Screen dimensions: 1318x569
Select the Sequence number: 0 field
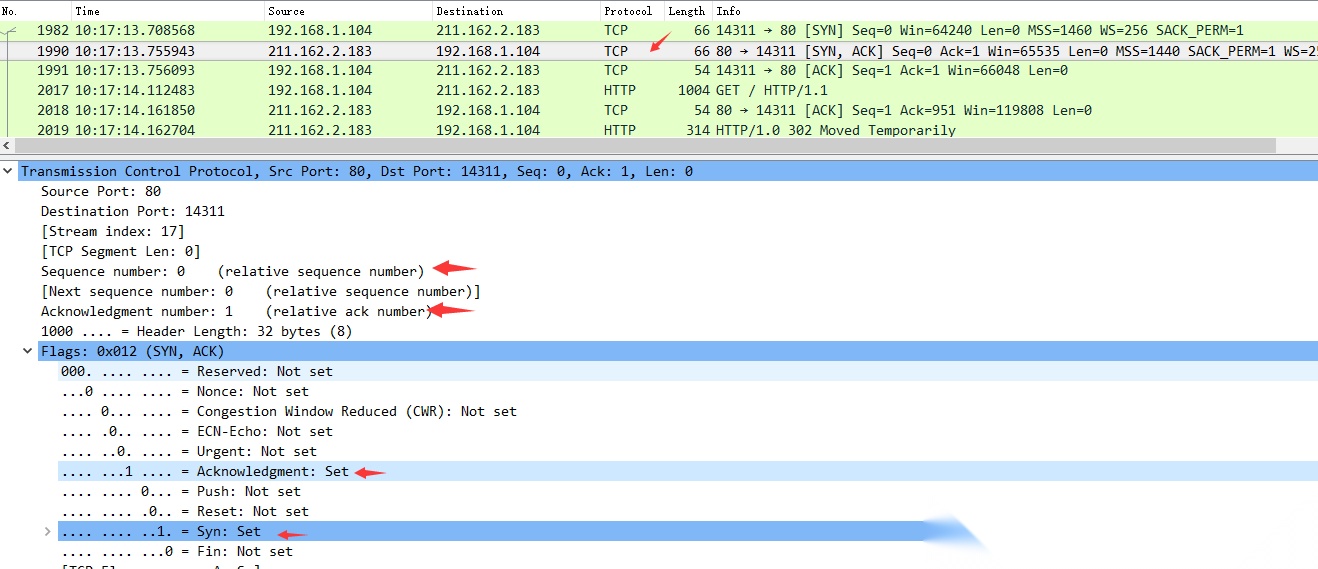(233, 271)
